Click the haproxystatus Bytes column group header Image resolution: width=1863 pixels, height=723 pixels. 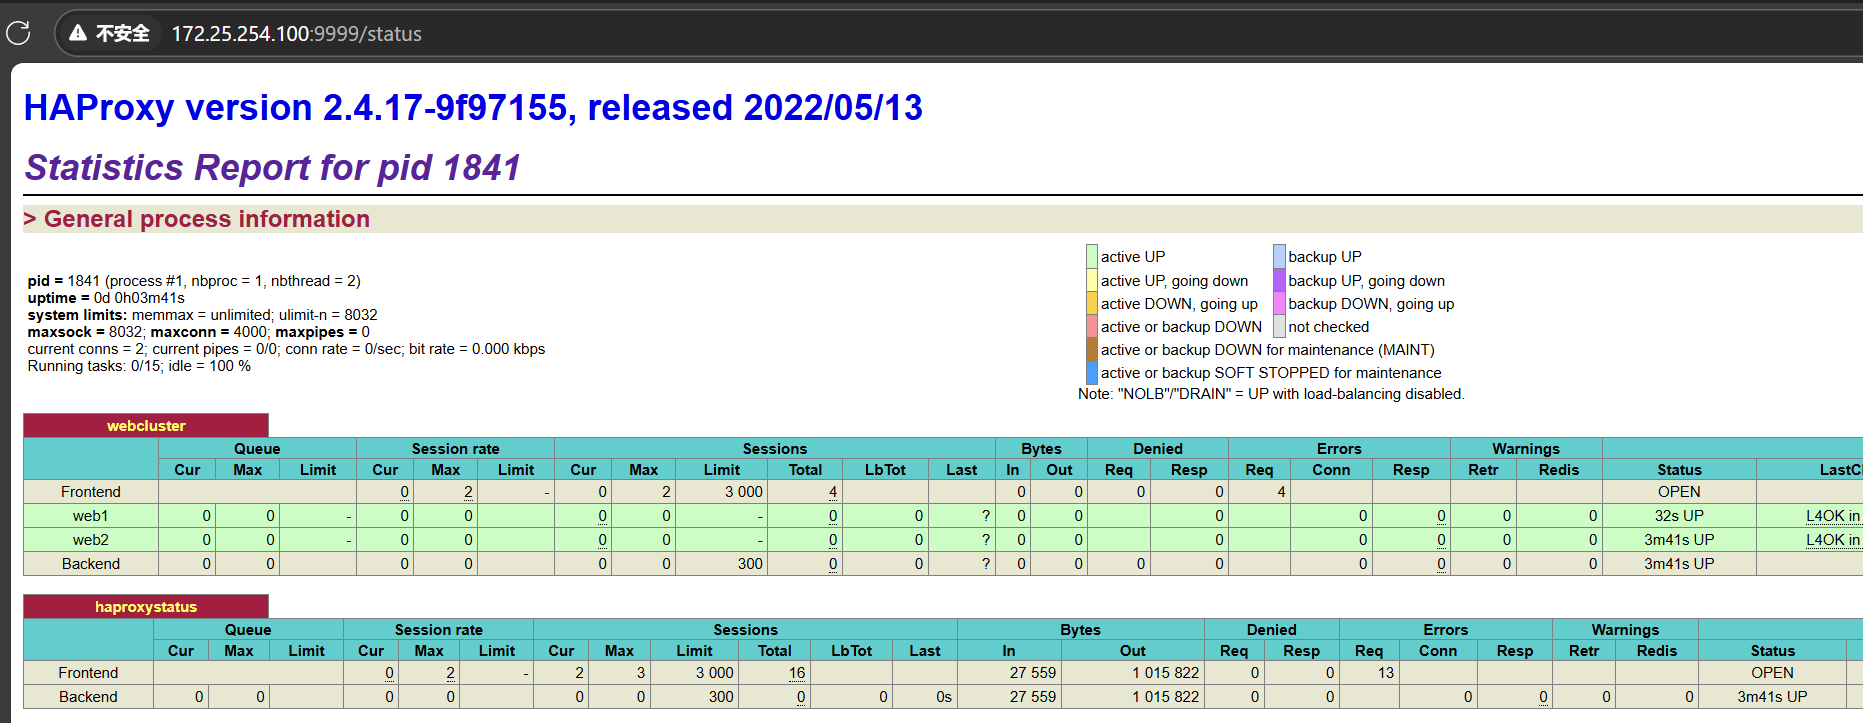point(1080,630)
